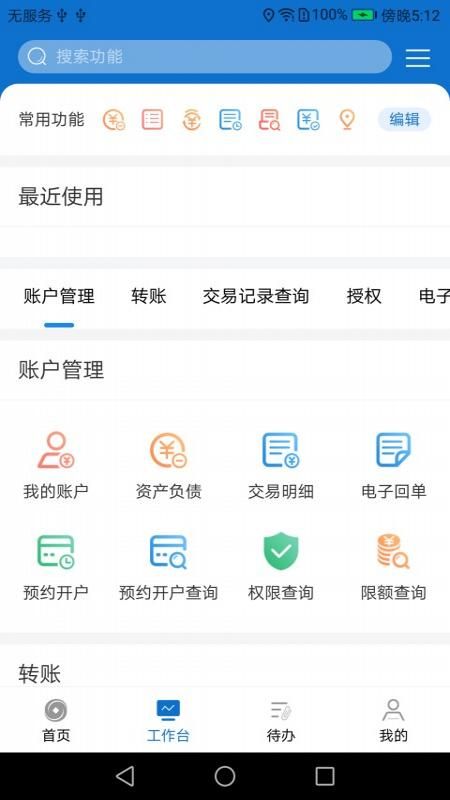Open 交易明细 transaction details icon
The height and width of the screenshot is (800, 450).
pos(281,450)
